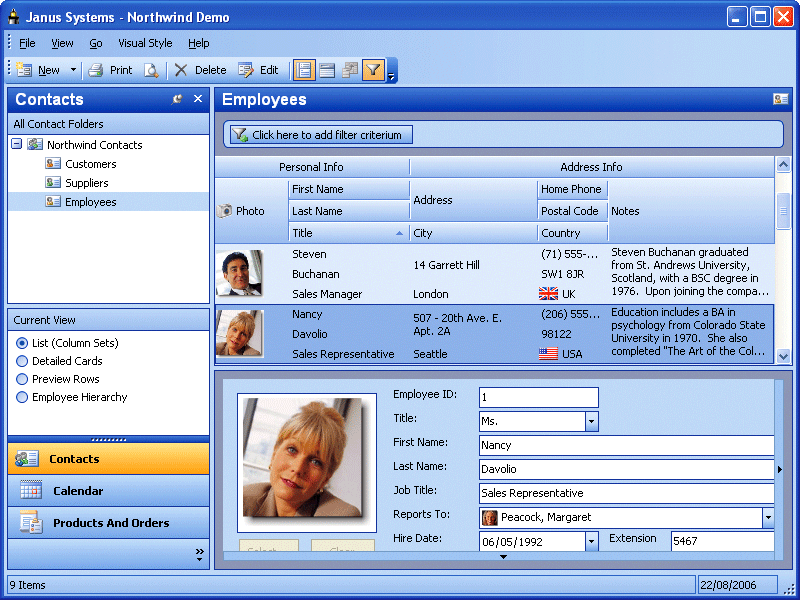
Task: Click the Extension field with 5467
Action: pyautogui.click(x=722, y=541)
